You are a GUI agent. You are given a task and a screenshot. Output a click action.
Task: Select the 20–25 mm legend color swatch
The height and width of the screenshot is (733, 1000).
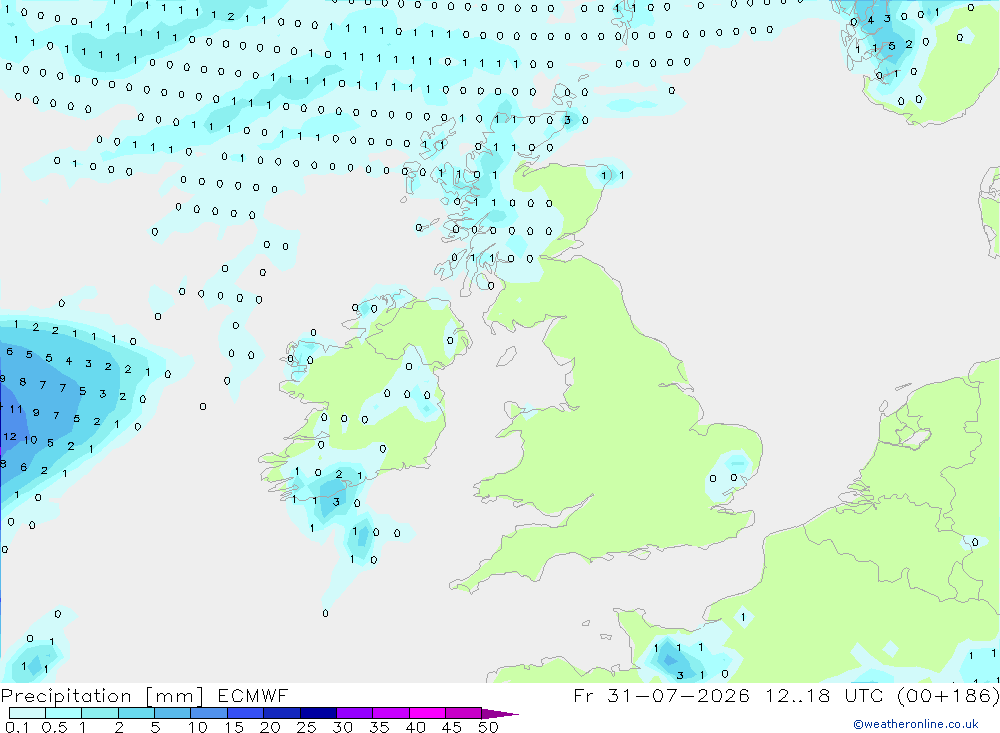pyautogui.click(x=281, y=713)
